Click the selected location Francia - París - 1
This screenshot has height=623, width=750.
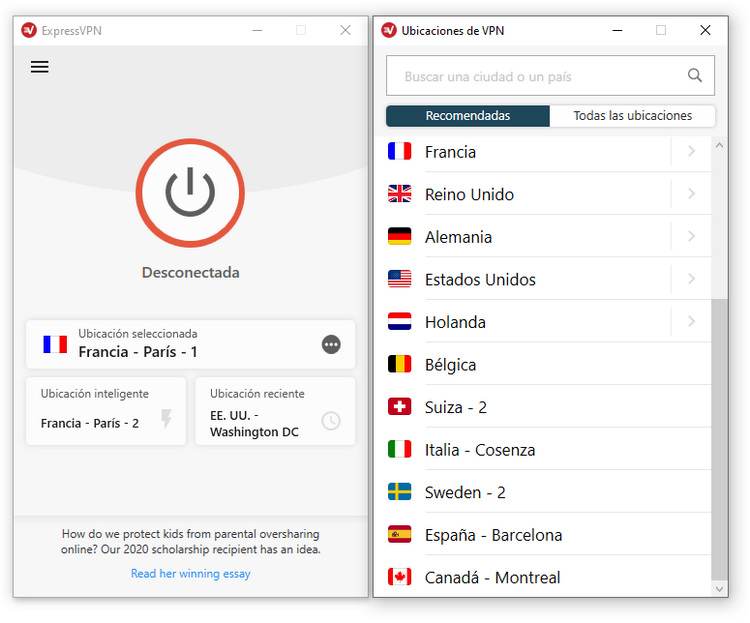(190, 345)
